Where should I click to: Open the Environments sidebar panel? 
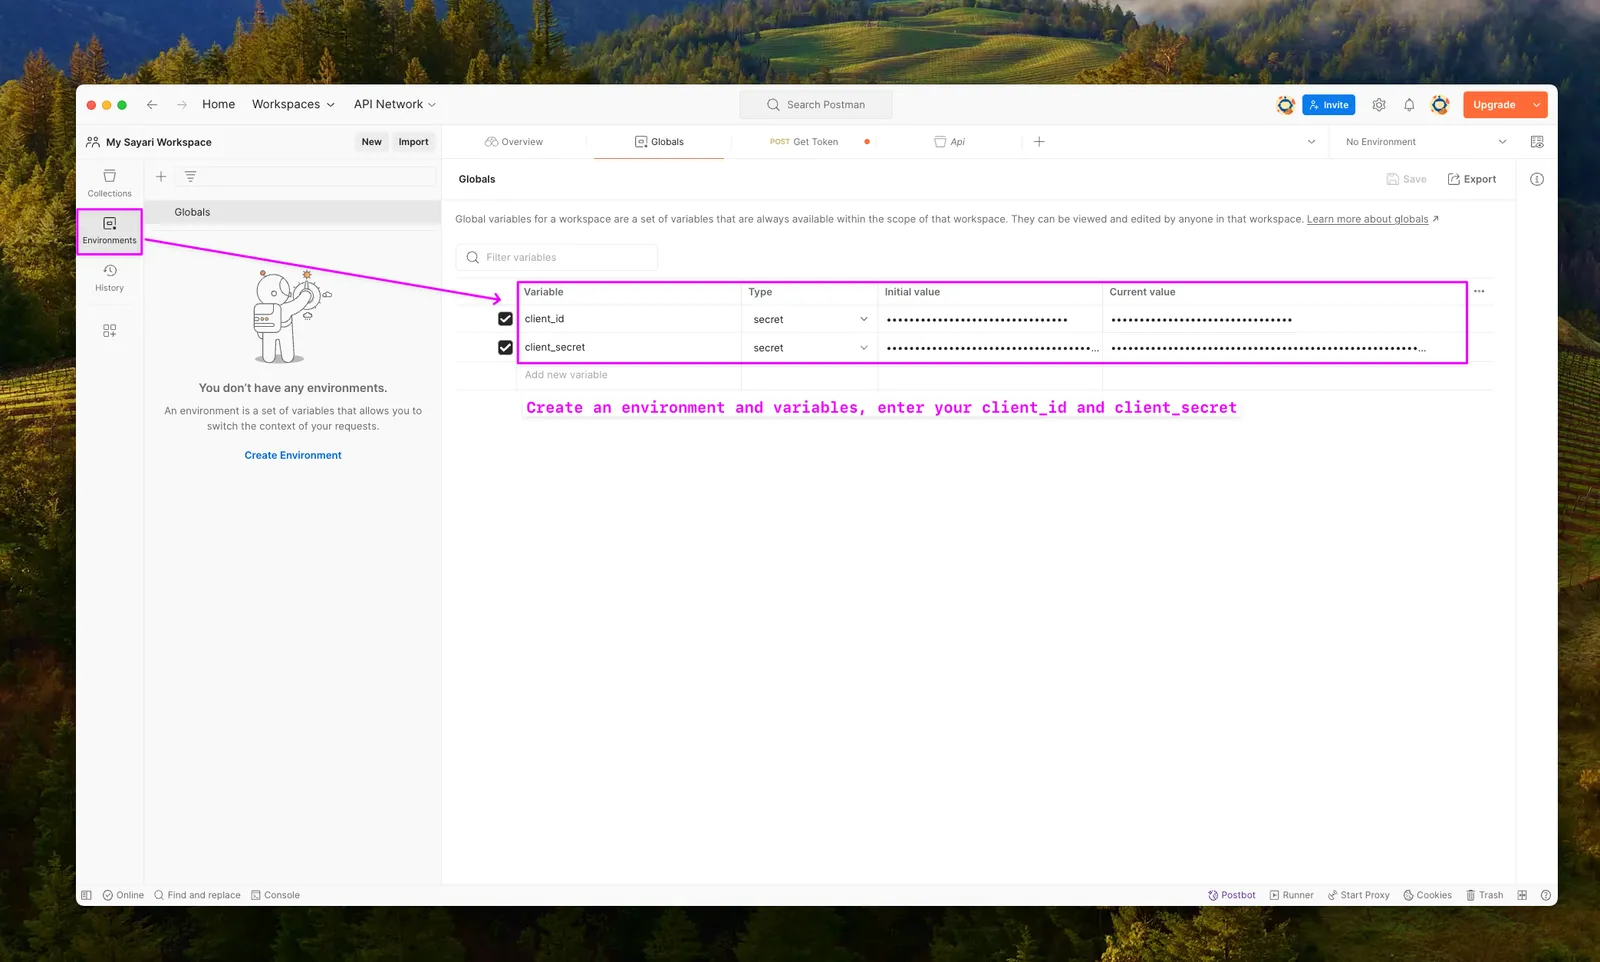tap(109, 231)
